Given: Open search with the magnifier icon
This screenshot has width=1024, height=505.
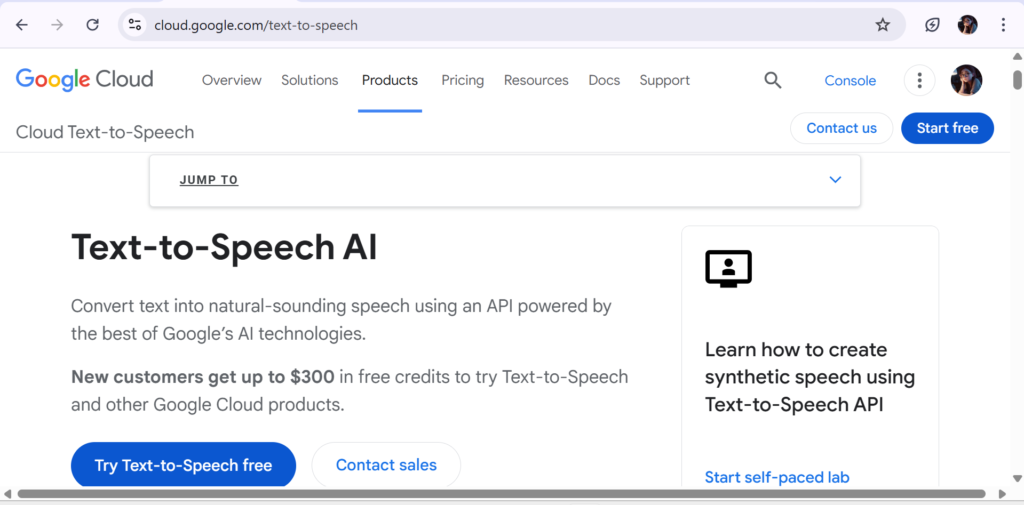Looking at the screenshot, I should tap(773, 80).
